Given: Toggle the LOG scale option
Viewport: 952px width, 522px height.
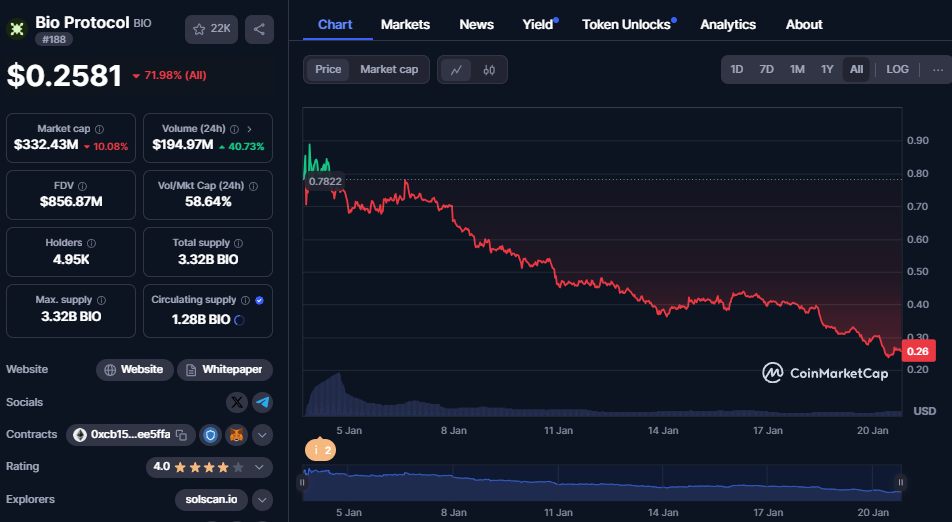Looking at the screenshot, I should [897, 70].
